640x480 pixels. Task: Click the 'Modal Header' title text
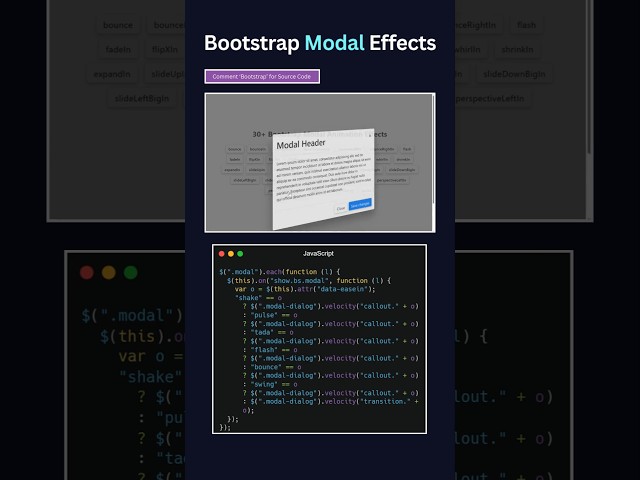pos(301,144)
